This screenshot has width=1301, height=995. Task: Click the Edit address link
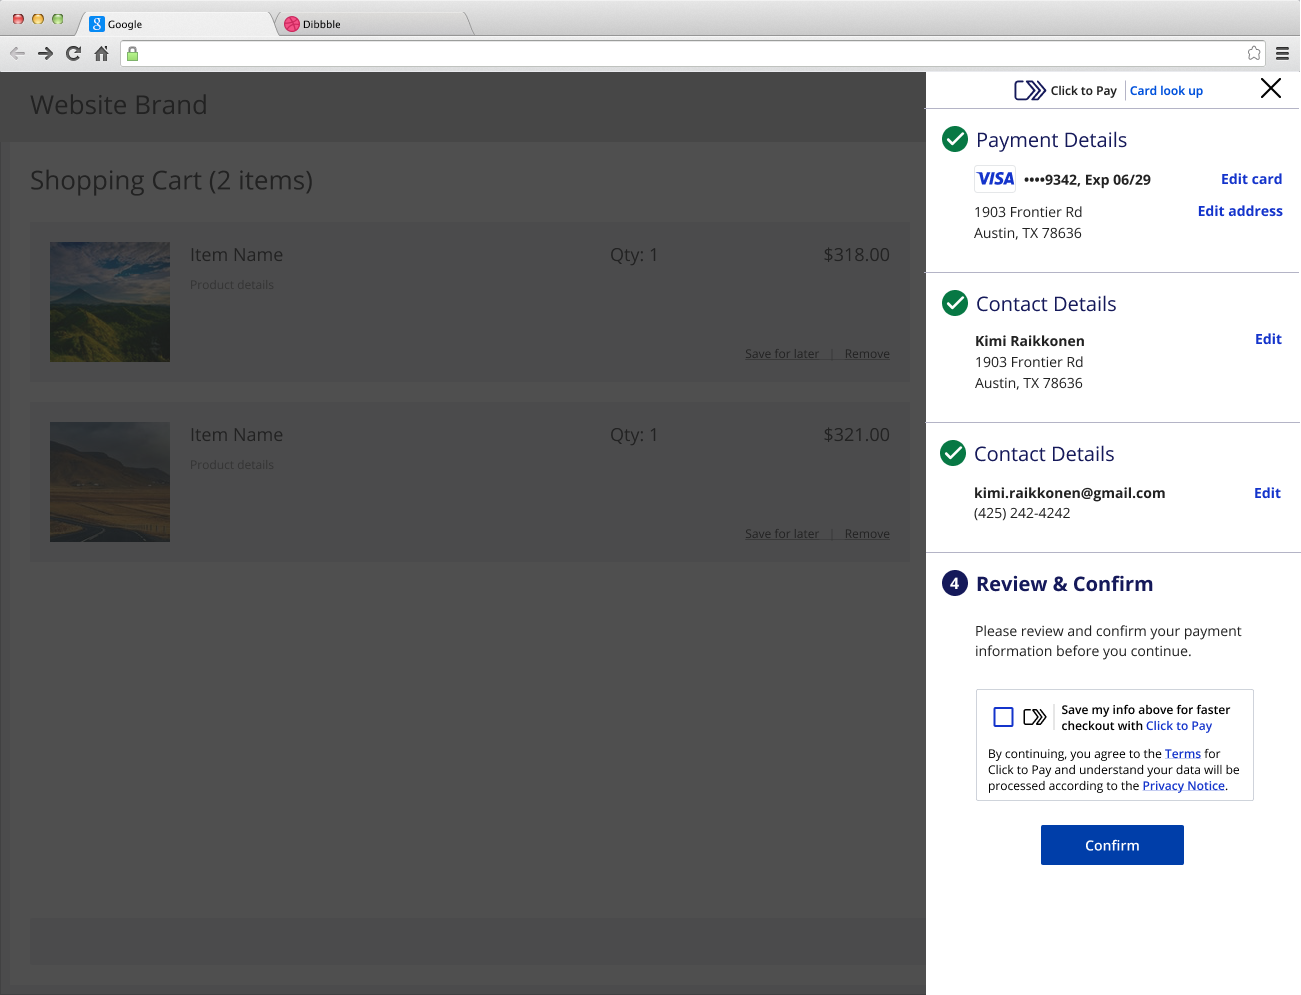click(x=1240, y=211)
